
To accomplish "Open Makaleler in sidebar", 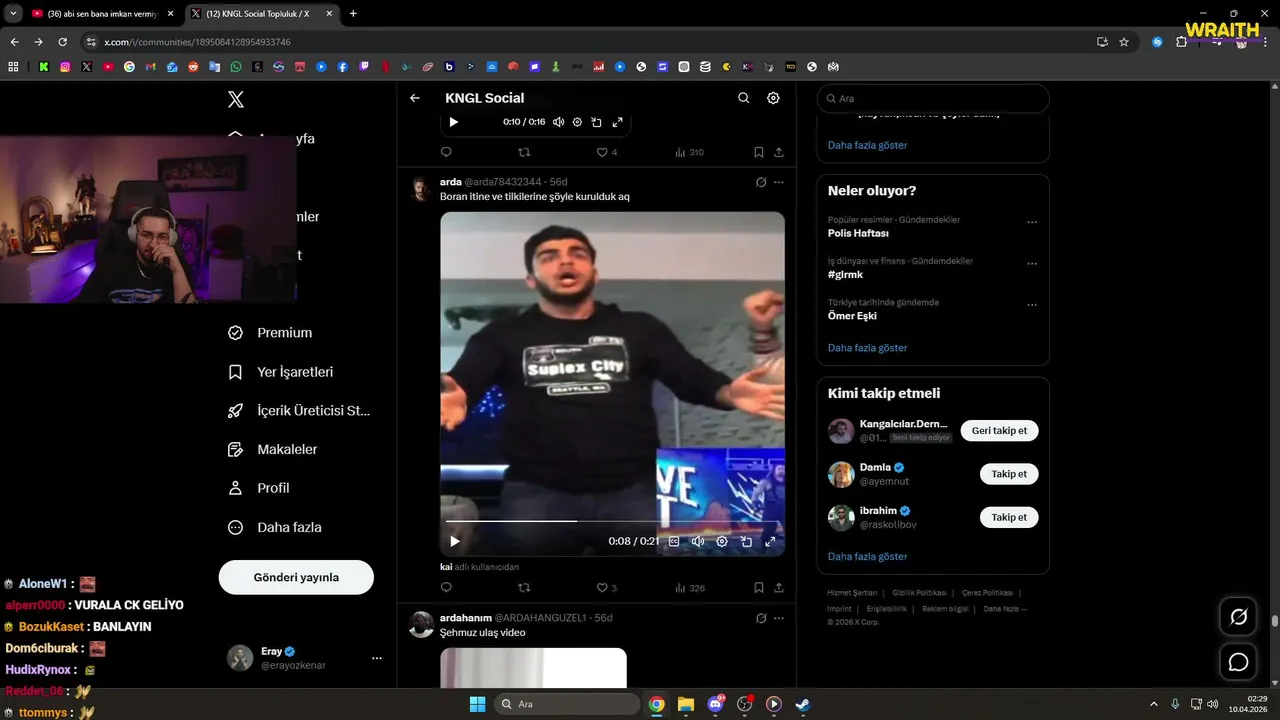I will (x=273, y=450).
